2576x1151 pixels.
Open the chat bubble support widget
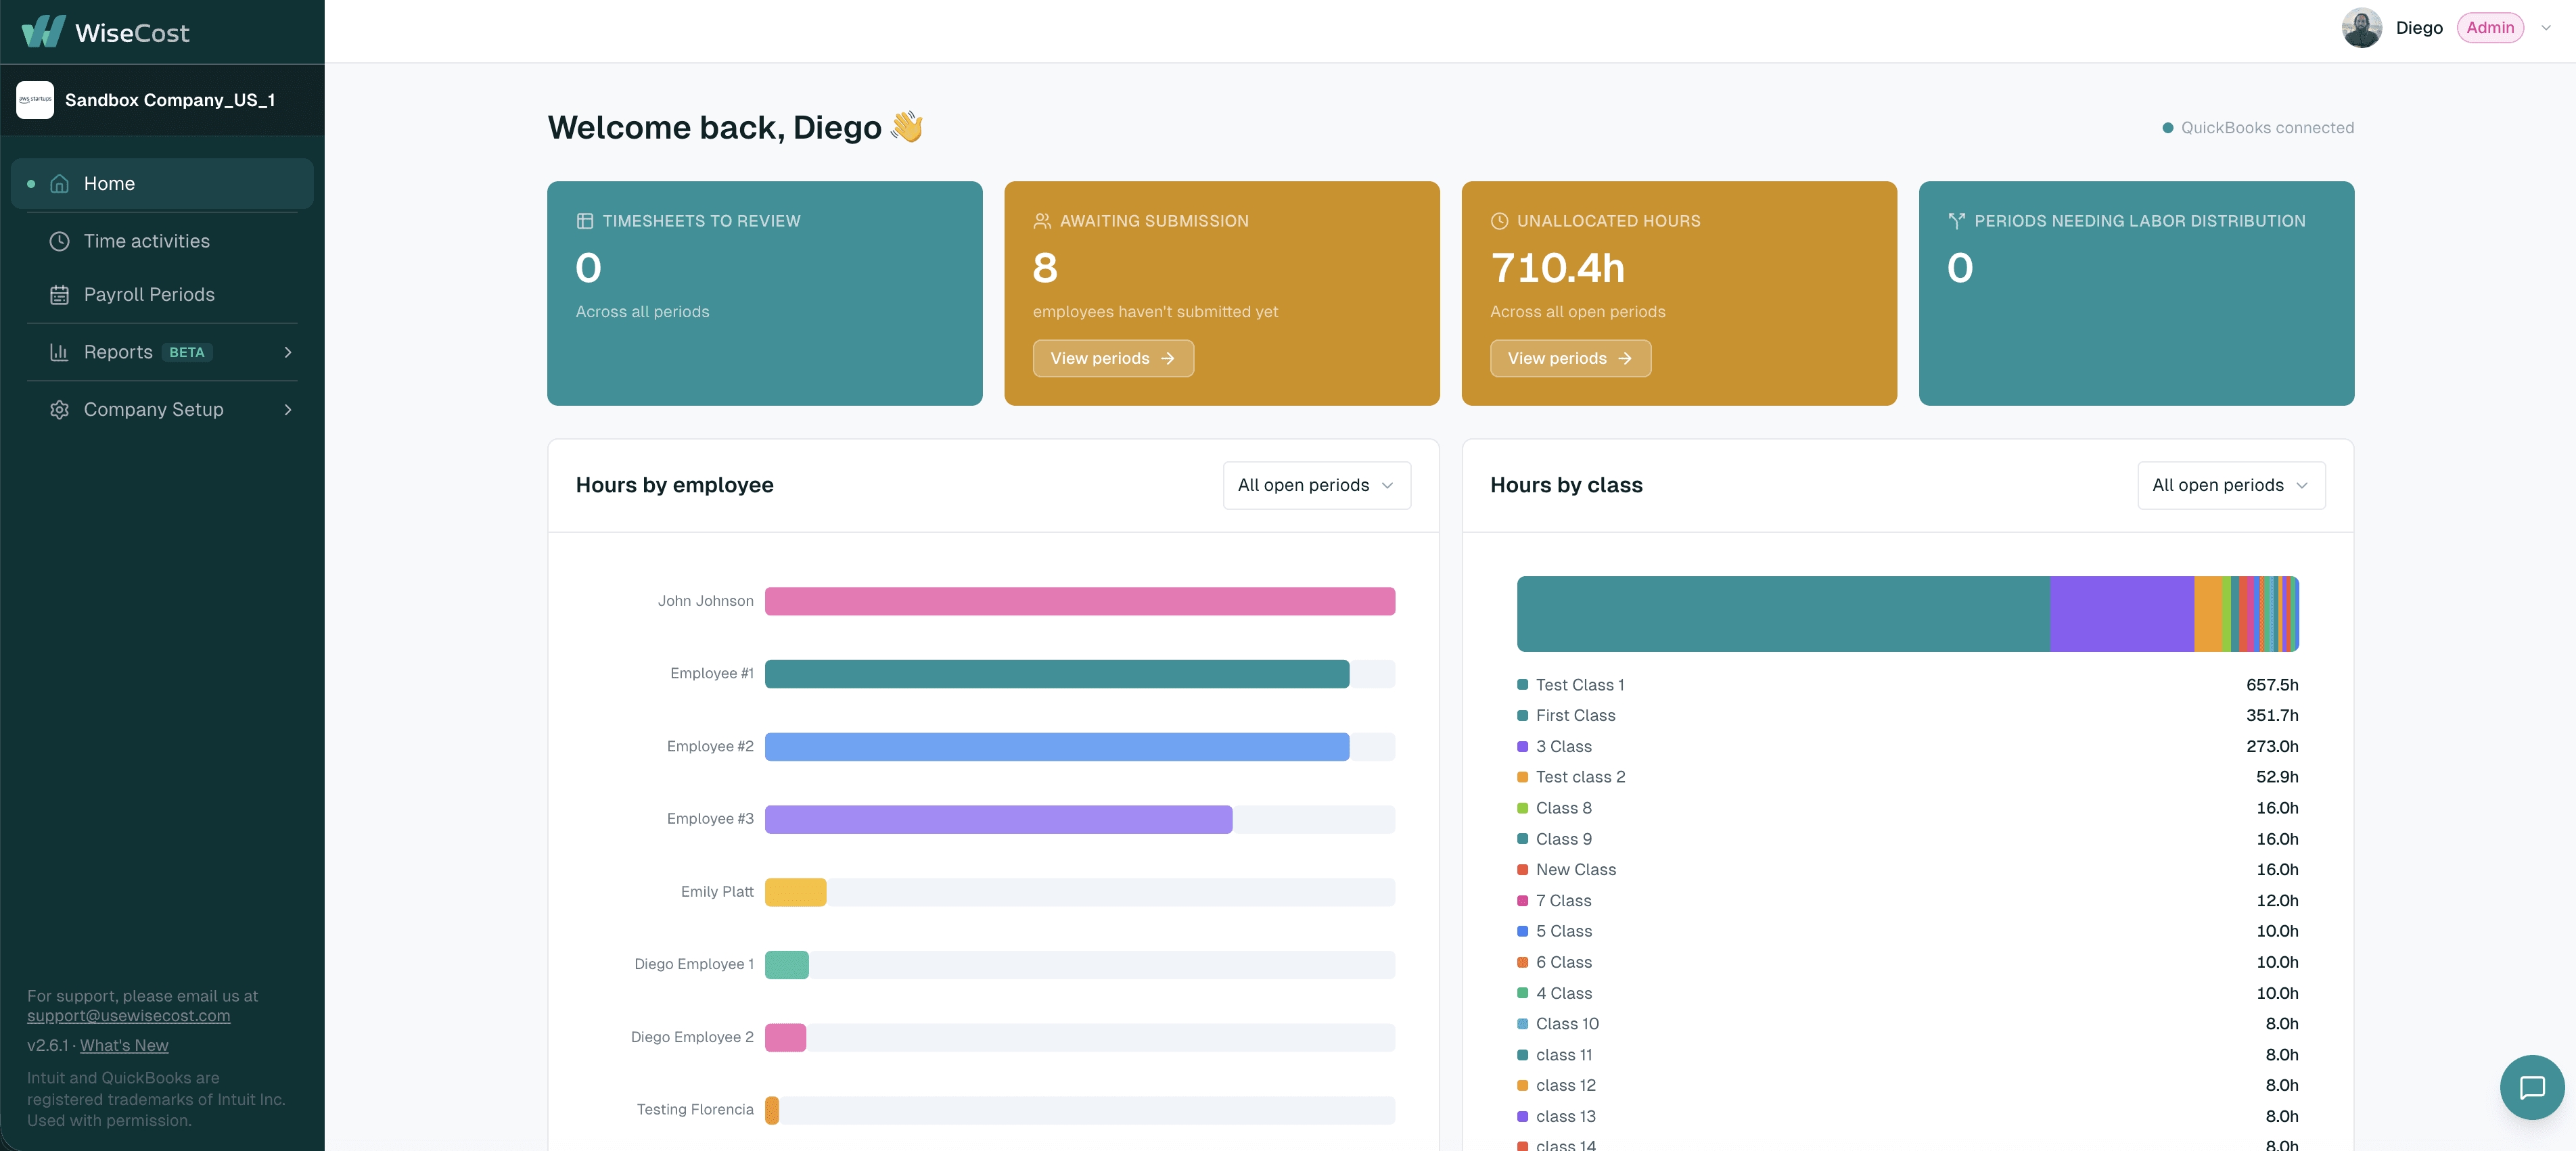coord(2531,1087)
